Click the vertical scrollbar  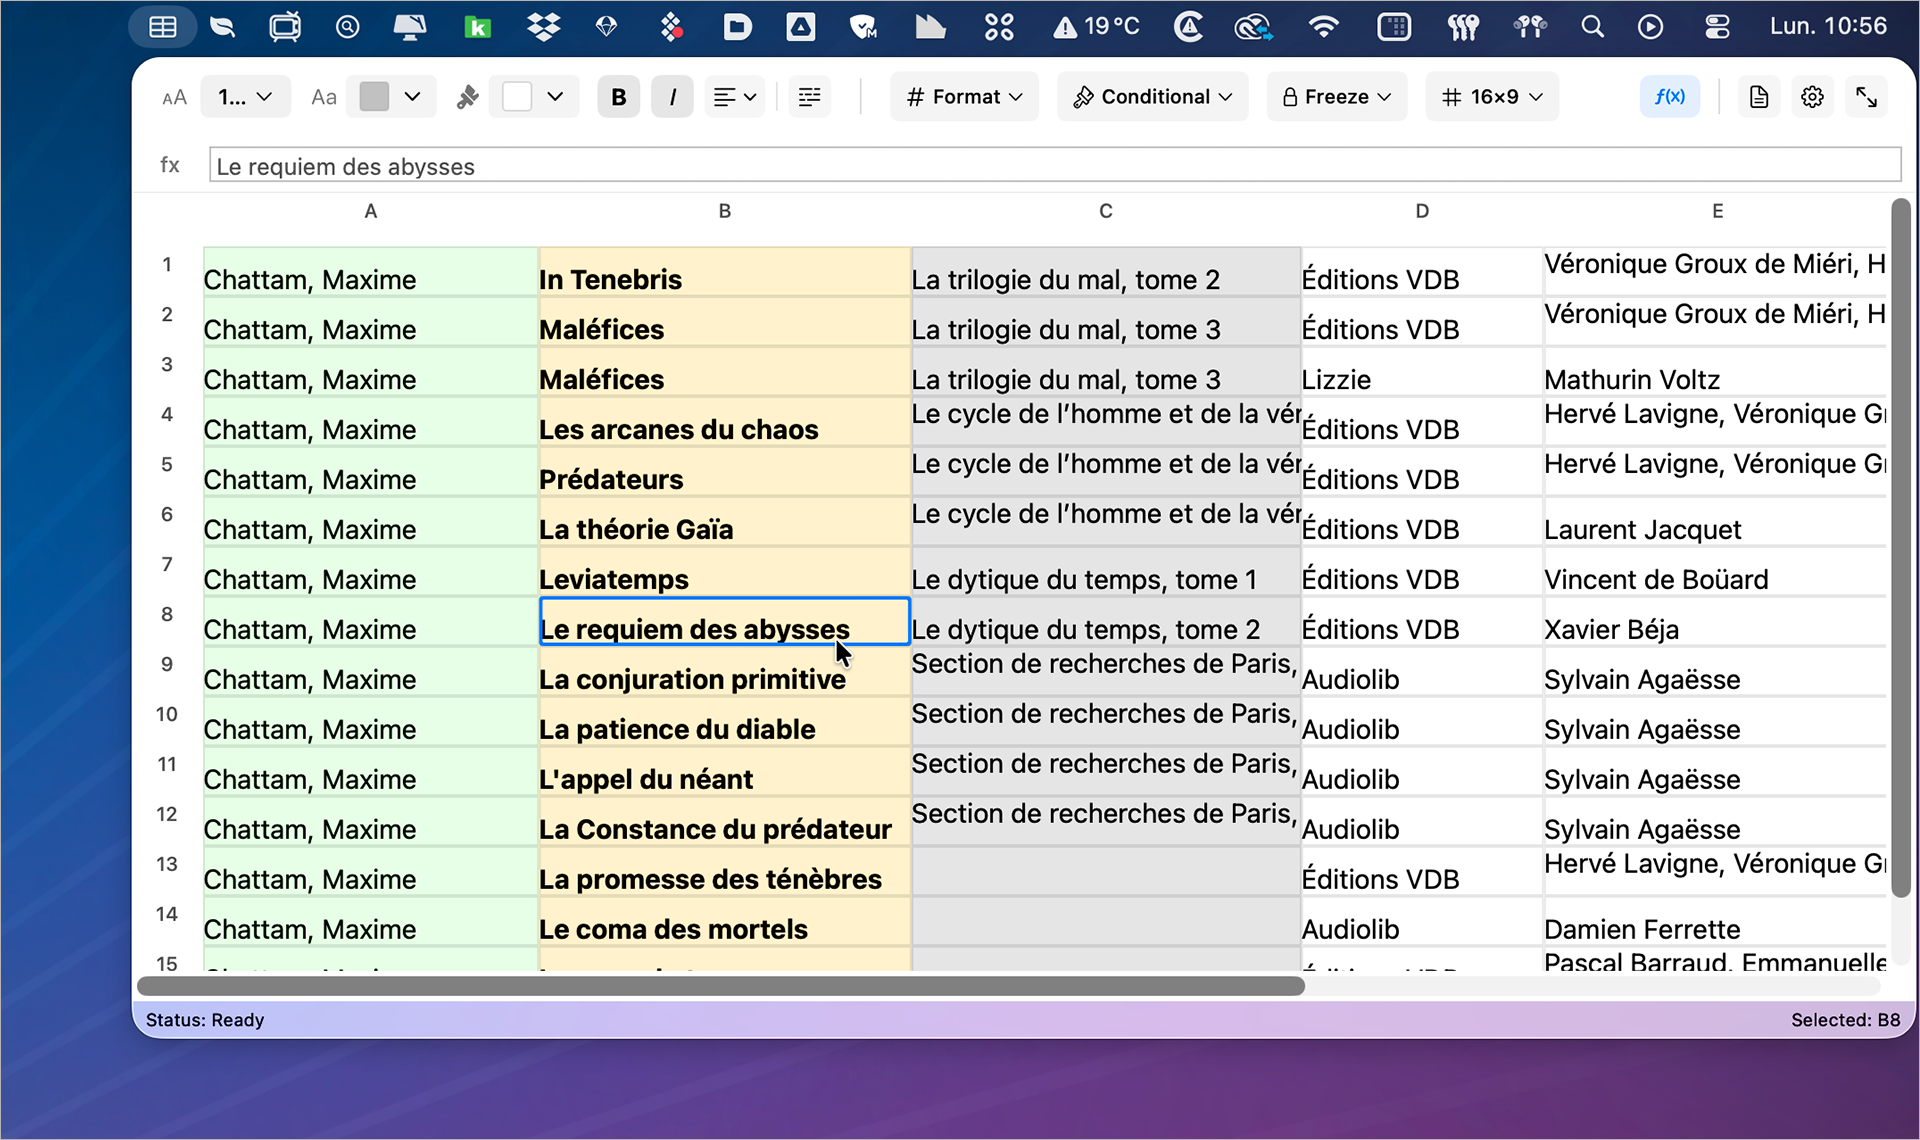(x=1901, y=548)
